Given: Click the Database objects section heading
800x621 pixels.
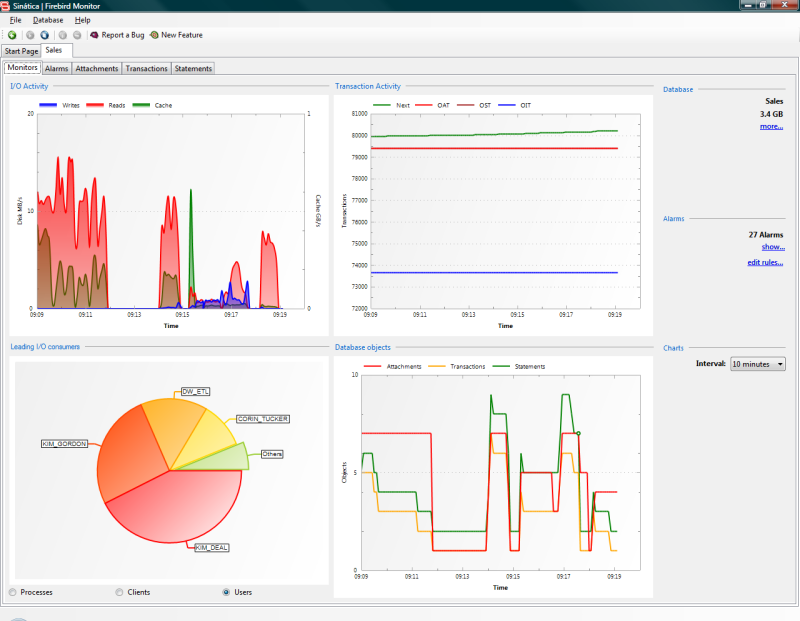Looking at the screenshot, I should click(363, 347).
